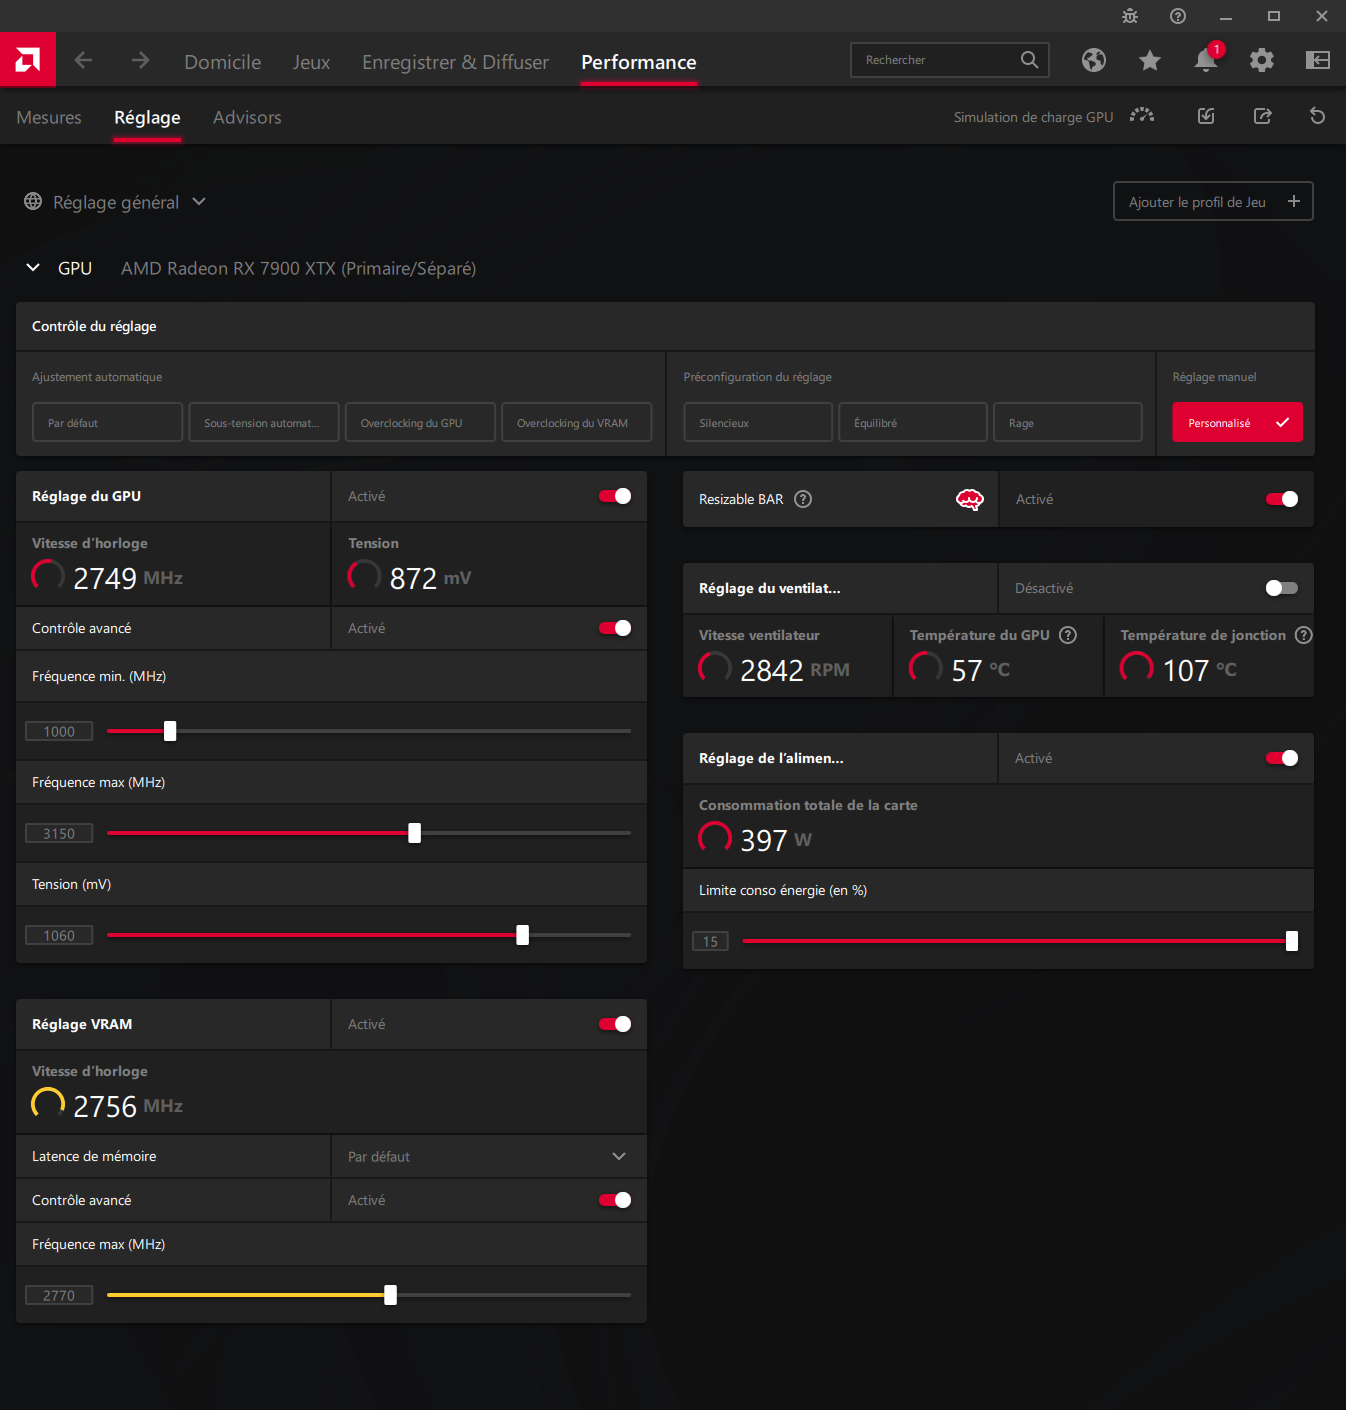
Task: Click the reset tuning arrow icon
Action: click(x=1317, y=116)
